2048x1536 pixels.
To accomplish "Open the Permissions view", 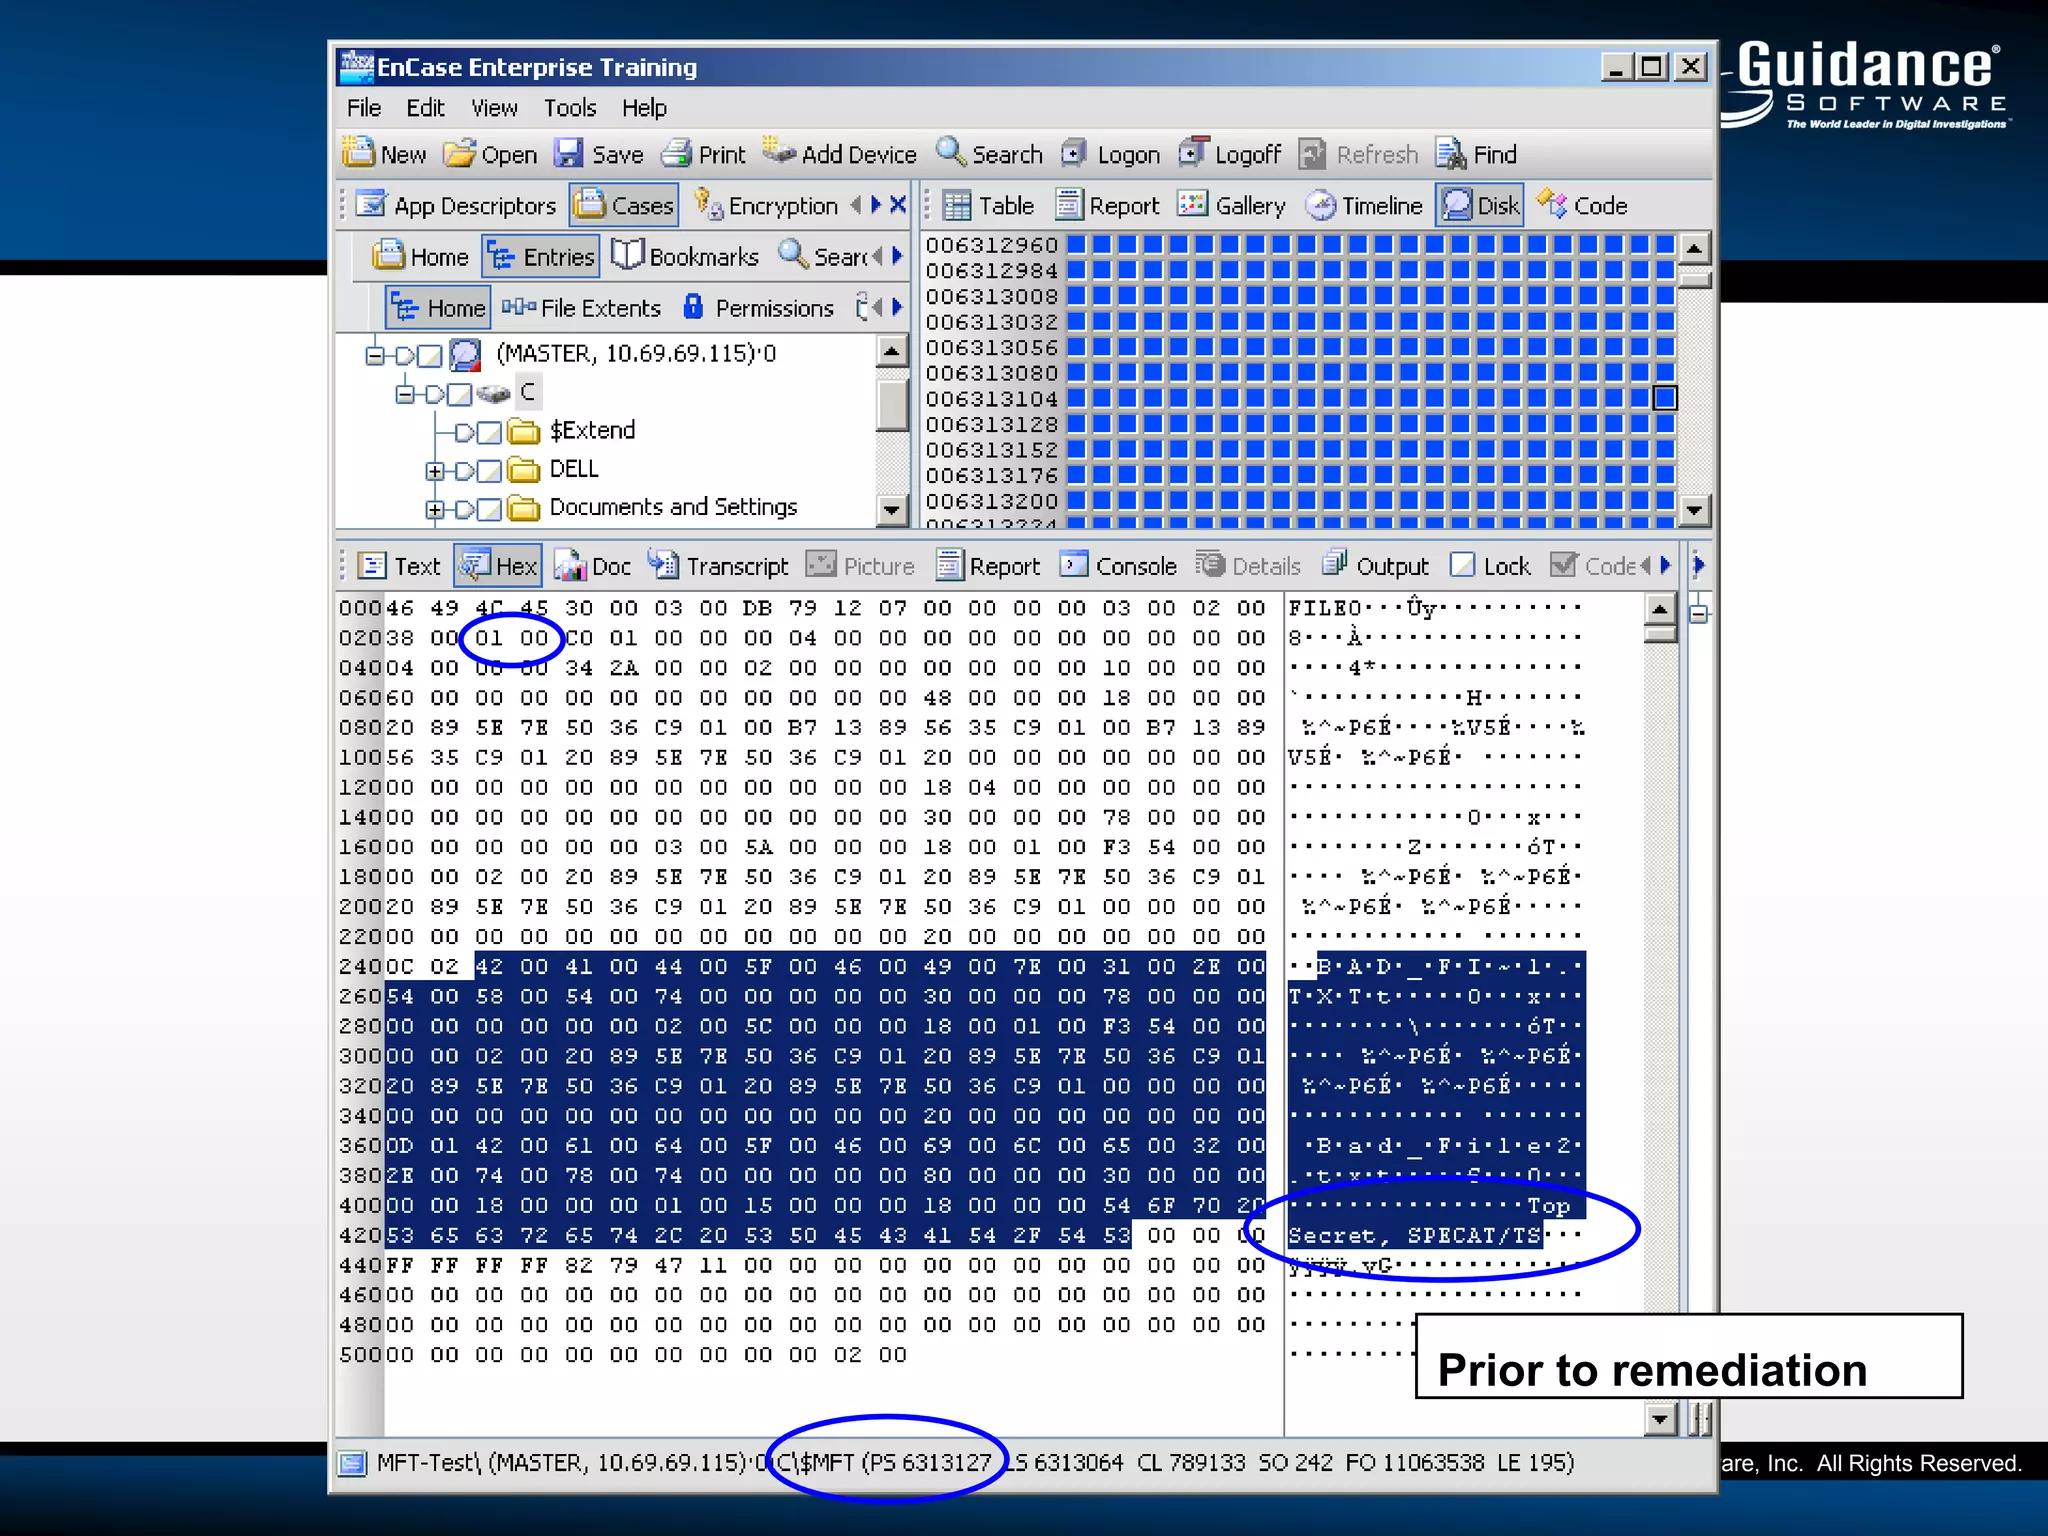I will [758, 308].
